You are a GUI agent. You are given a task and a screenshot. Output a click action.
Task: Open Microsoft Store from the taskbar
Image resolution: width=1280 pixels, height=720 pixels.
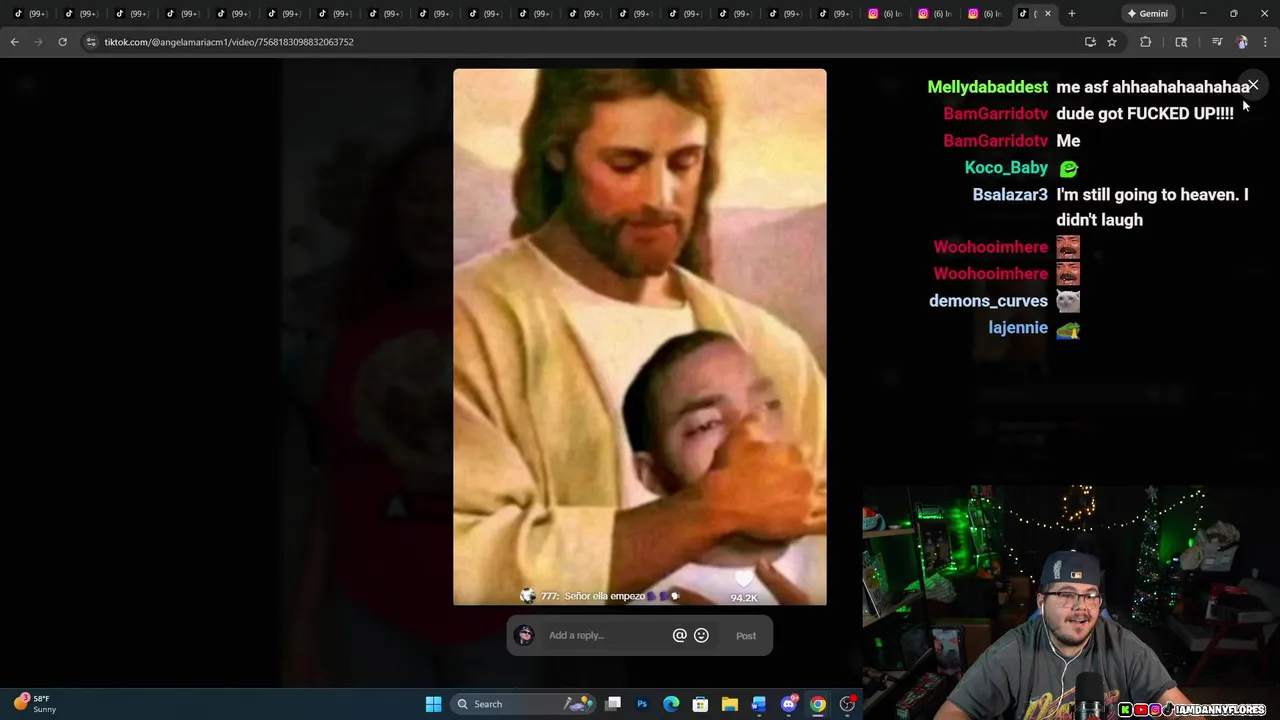[700, 704]
